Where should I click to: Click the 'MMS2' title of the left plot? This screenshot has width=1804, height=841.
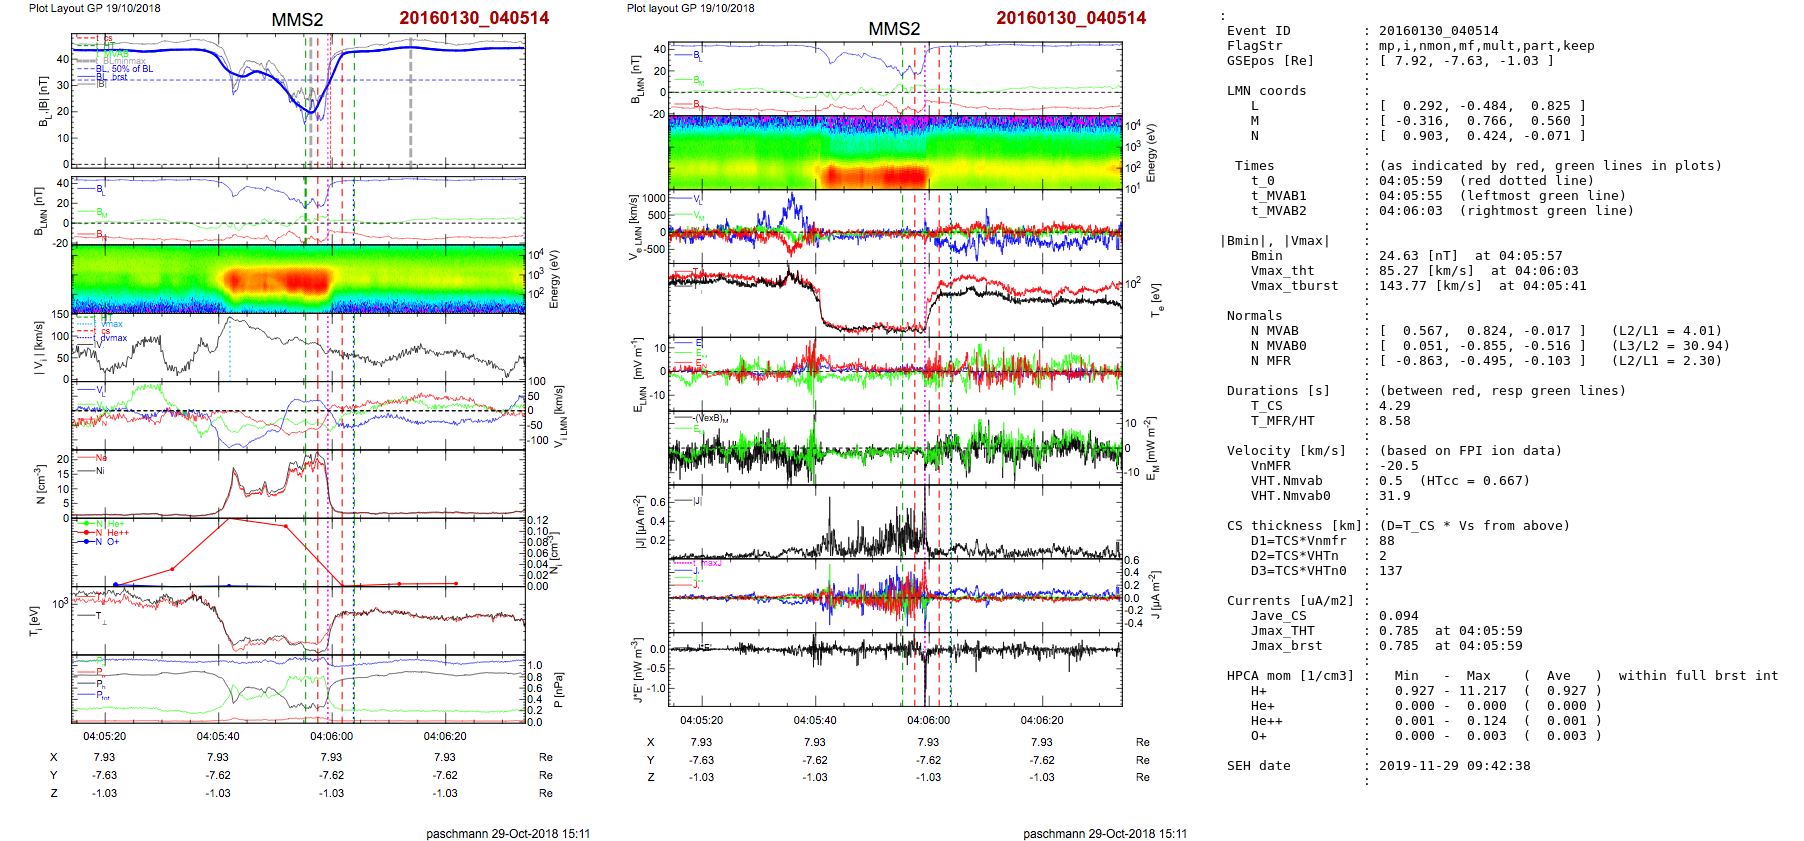coord(297,20)
